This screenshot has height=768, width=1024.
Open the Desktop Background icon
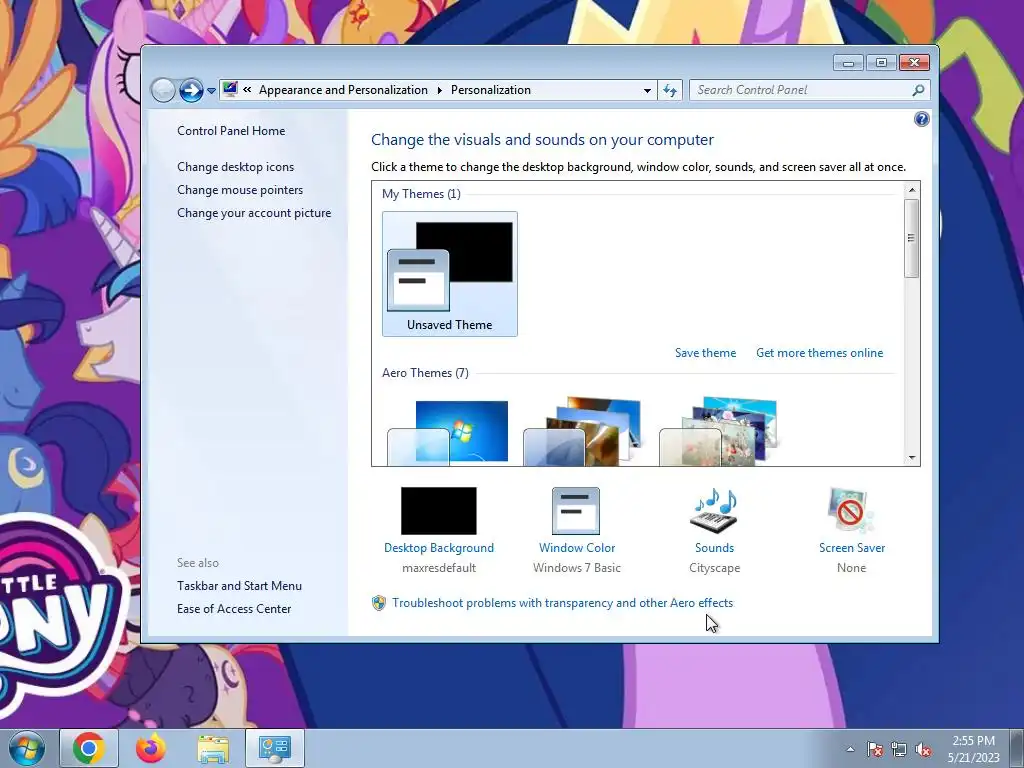(x=438, y=511)
